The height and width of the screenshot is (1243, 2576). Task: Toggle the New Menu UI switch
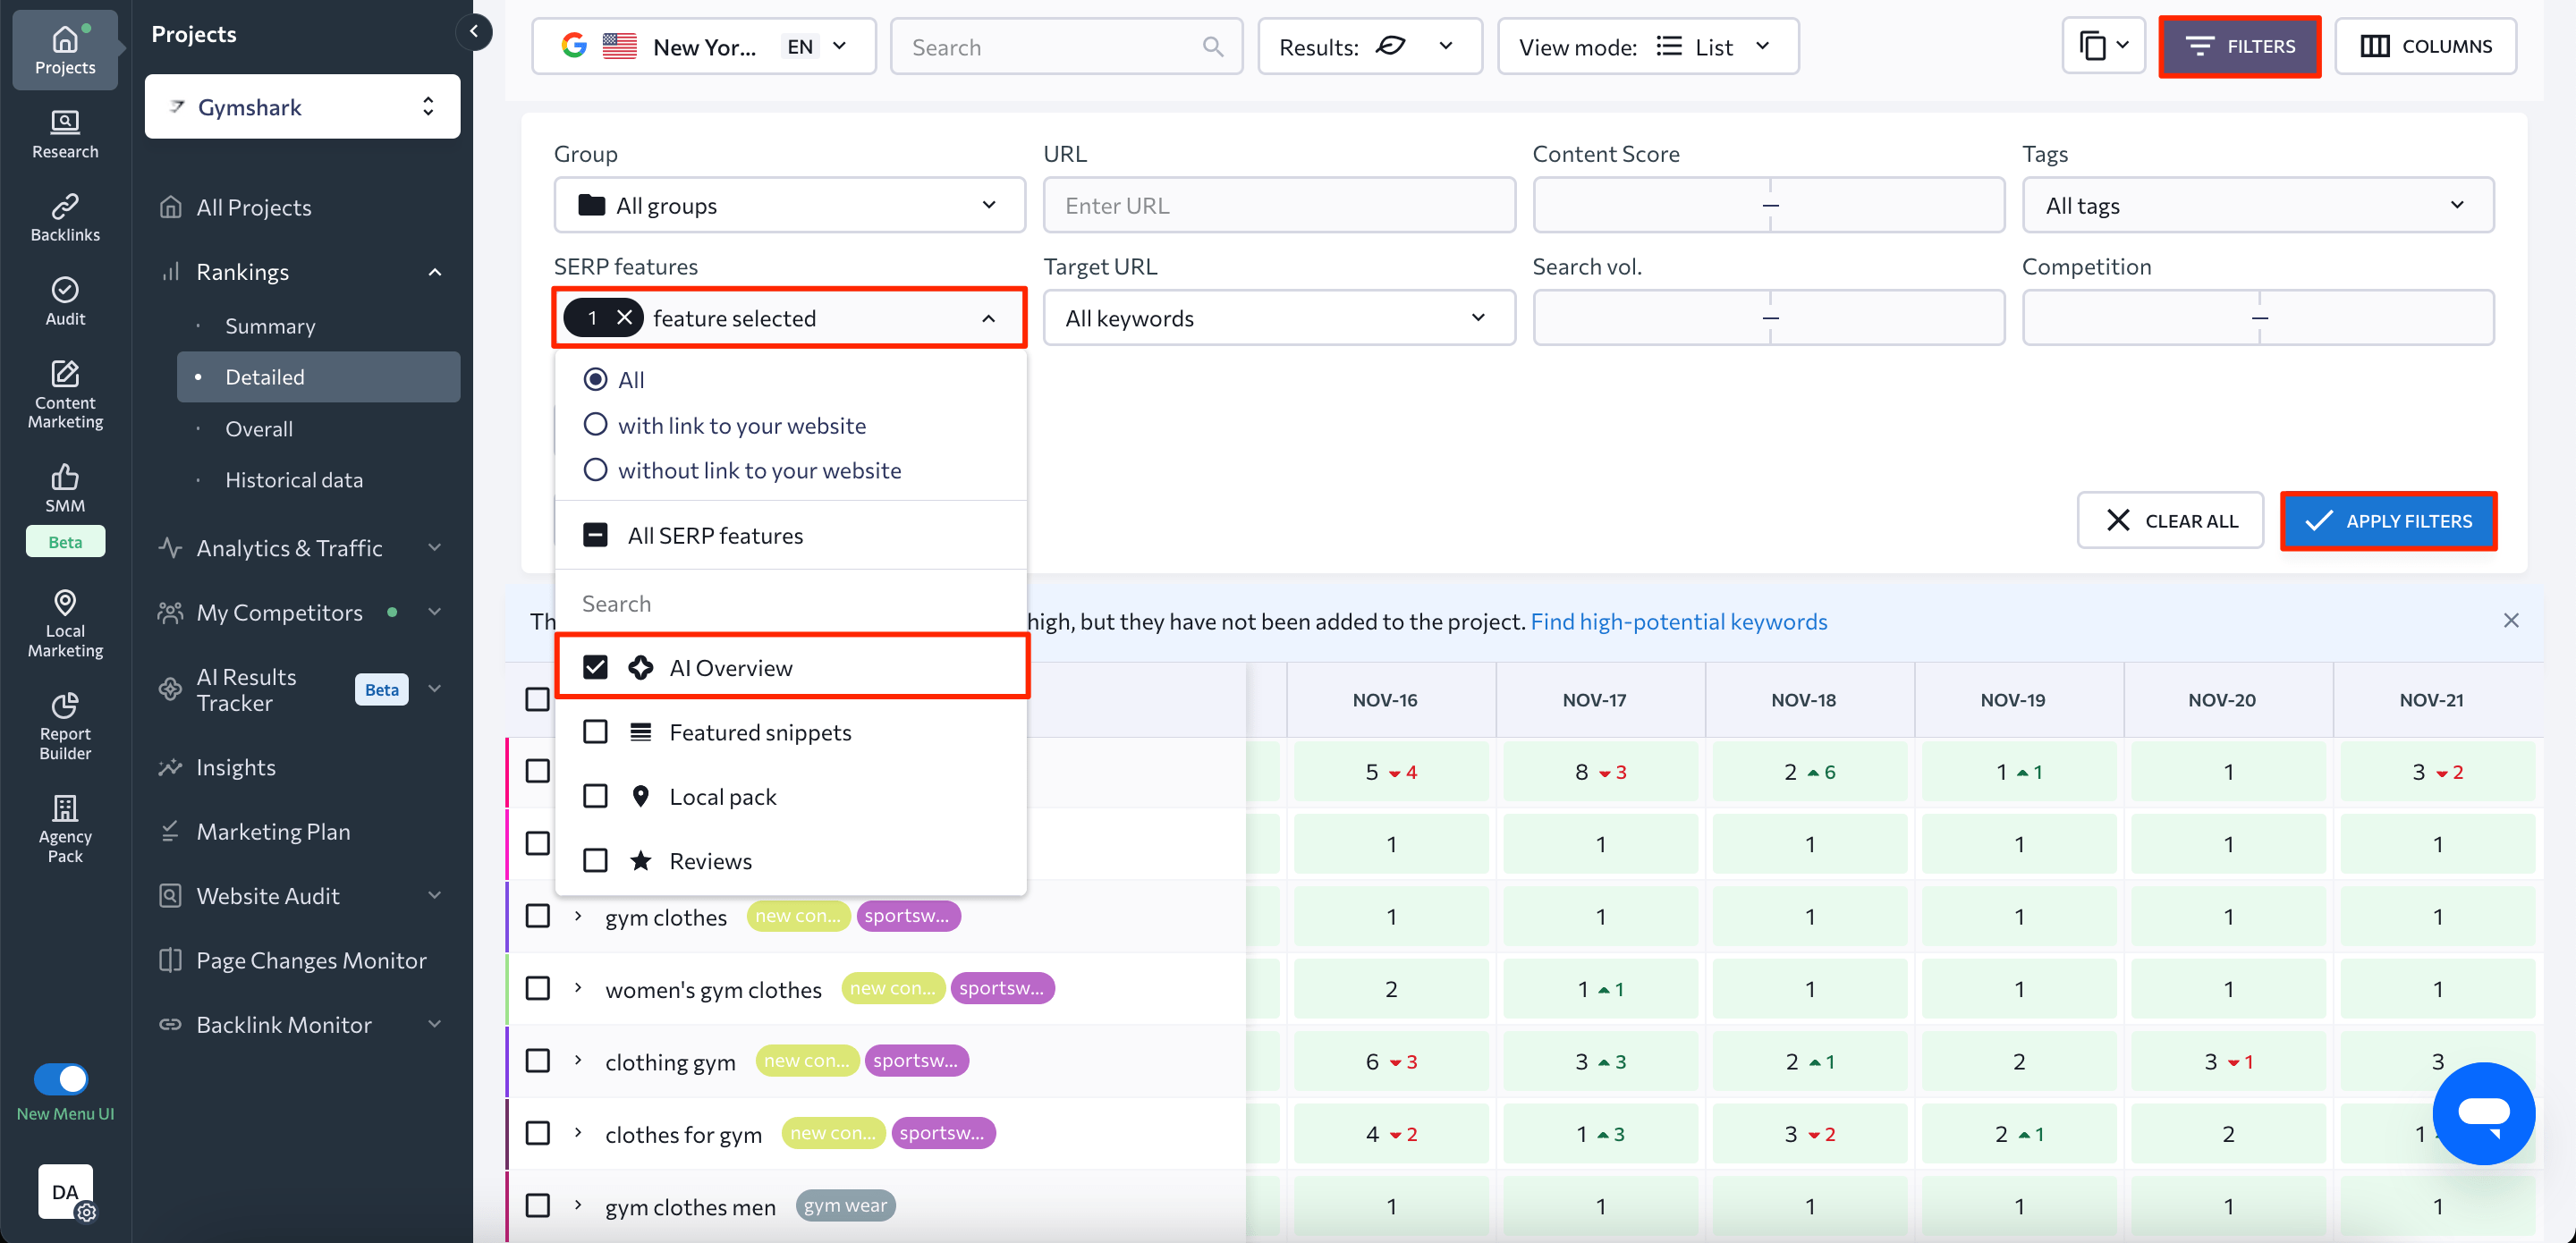point(61,1079)
